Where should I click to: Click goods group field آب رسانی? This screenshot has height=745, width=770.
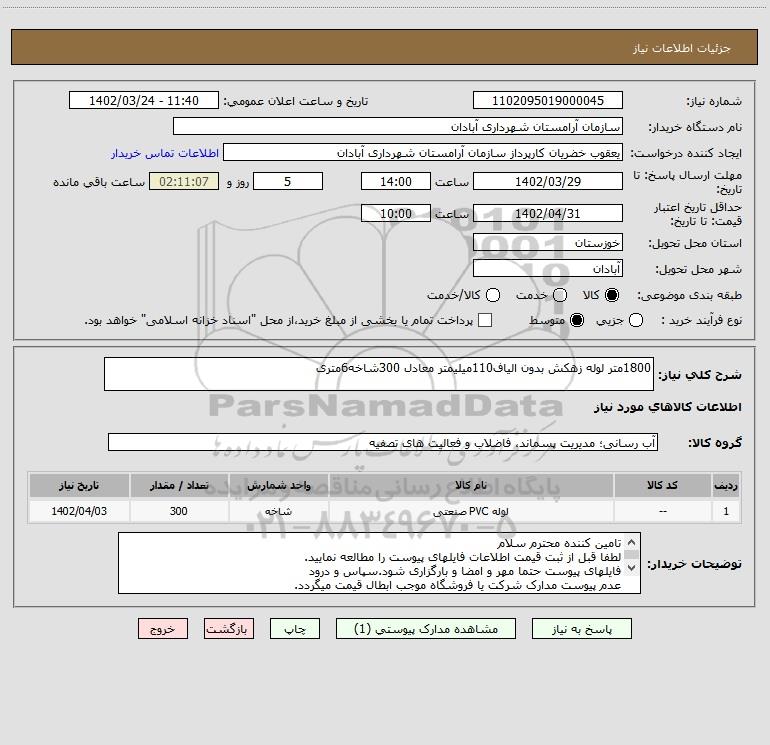click(383, 442)
